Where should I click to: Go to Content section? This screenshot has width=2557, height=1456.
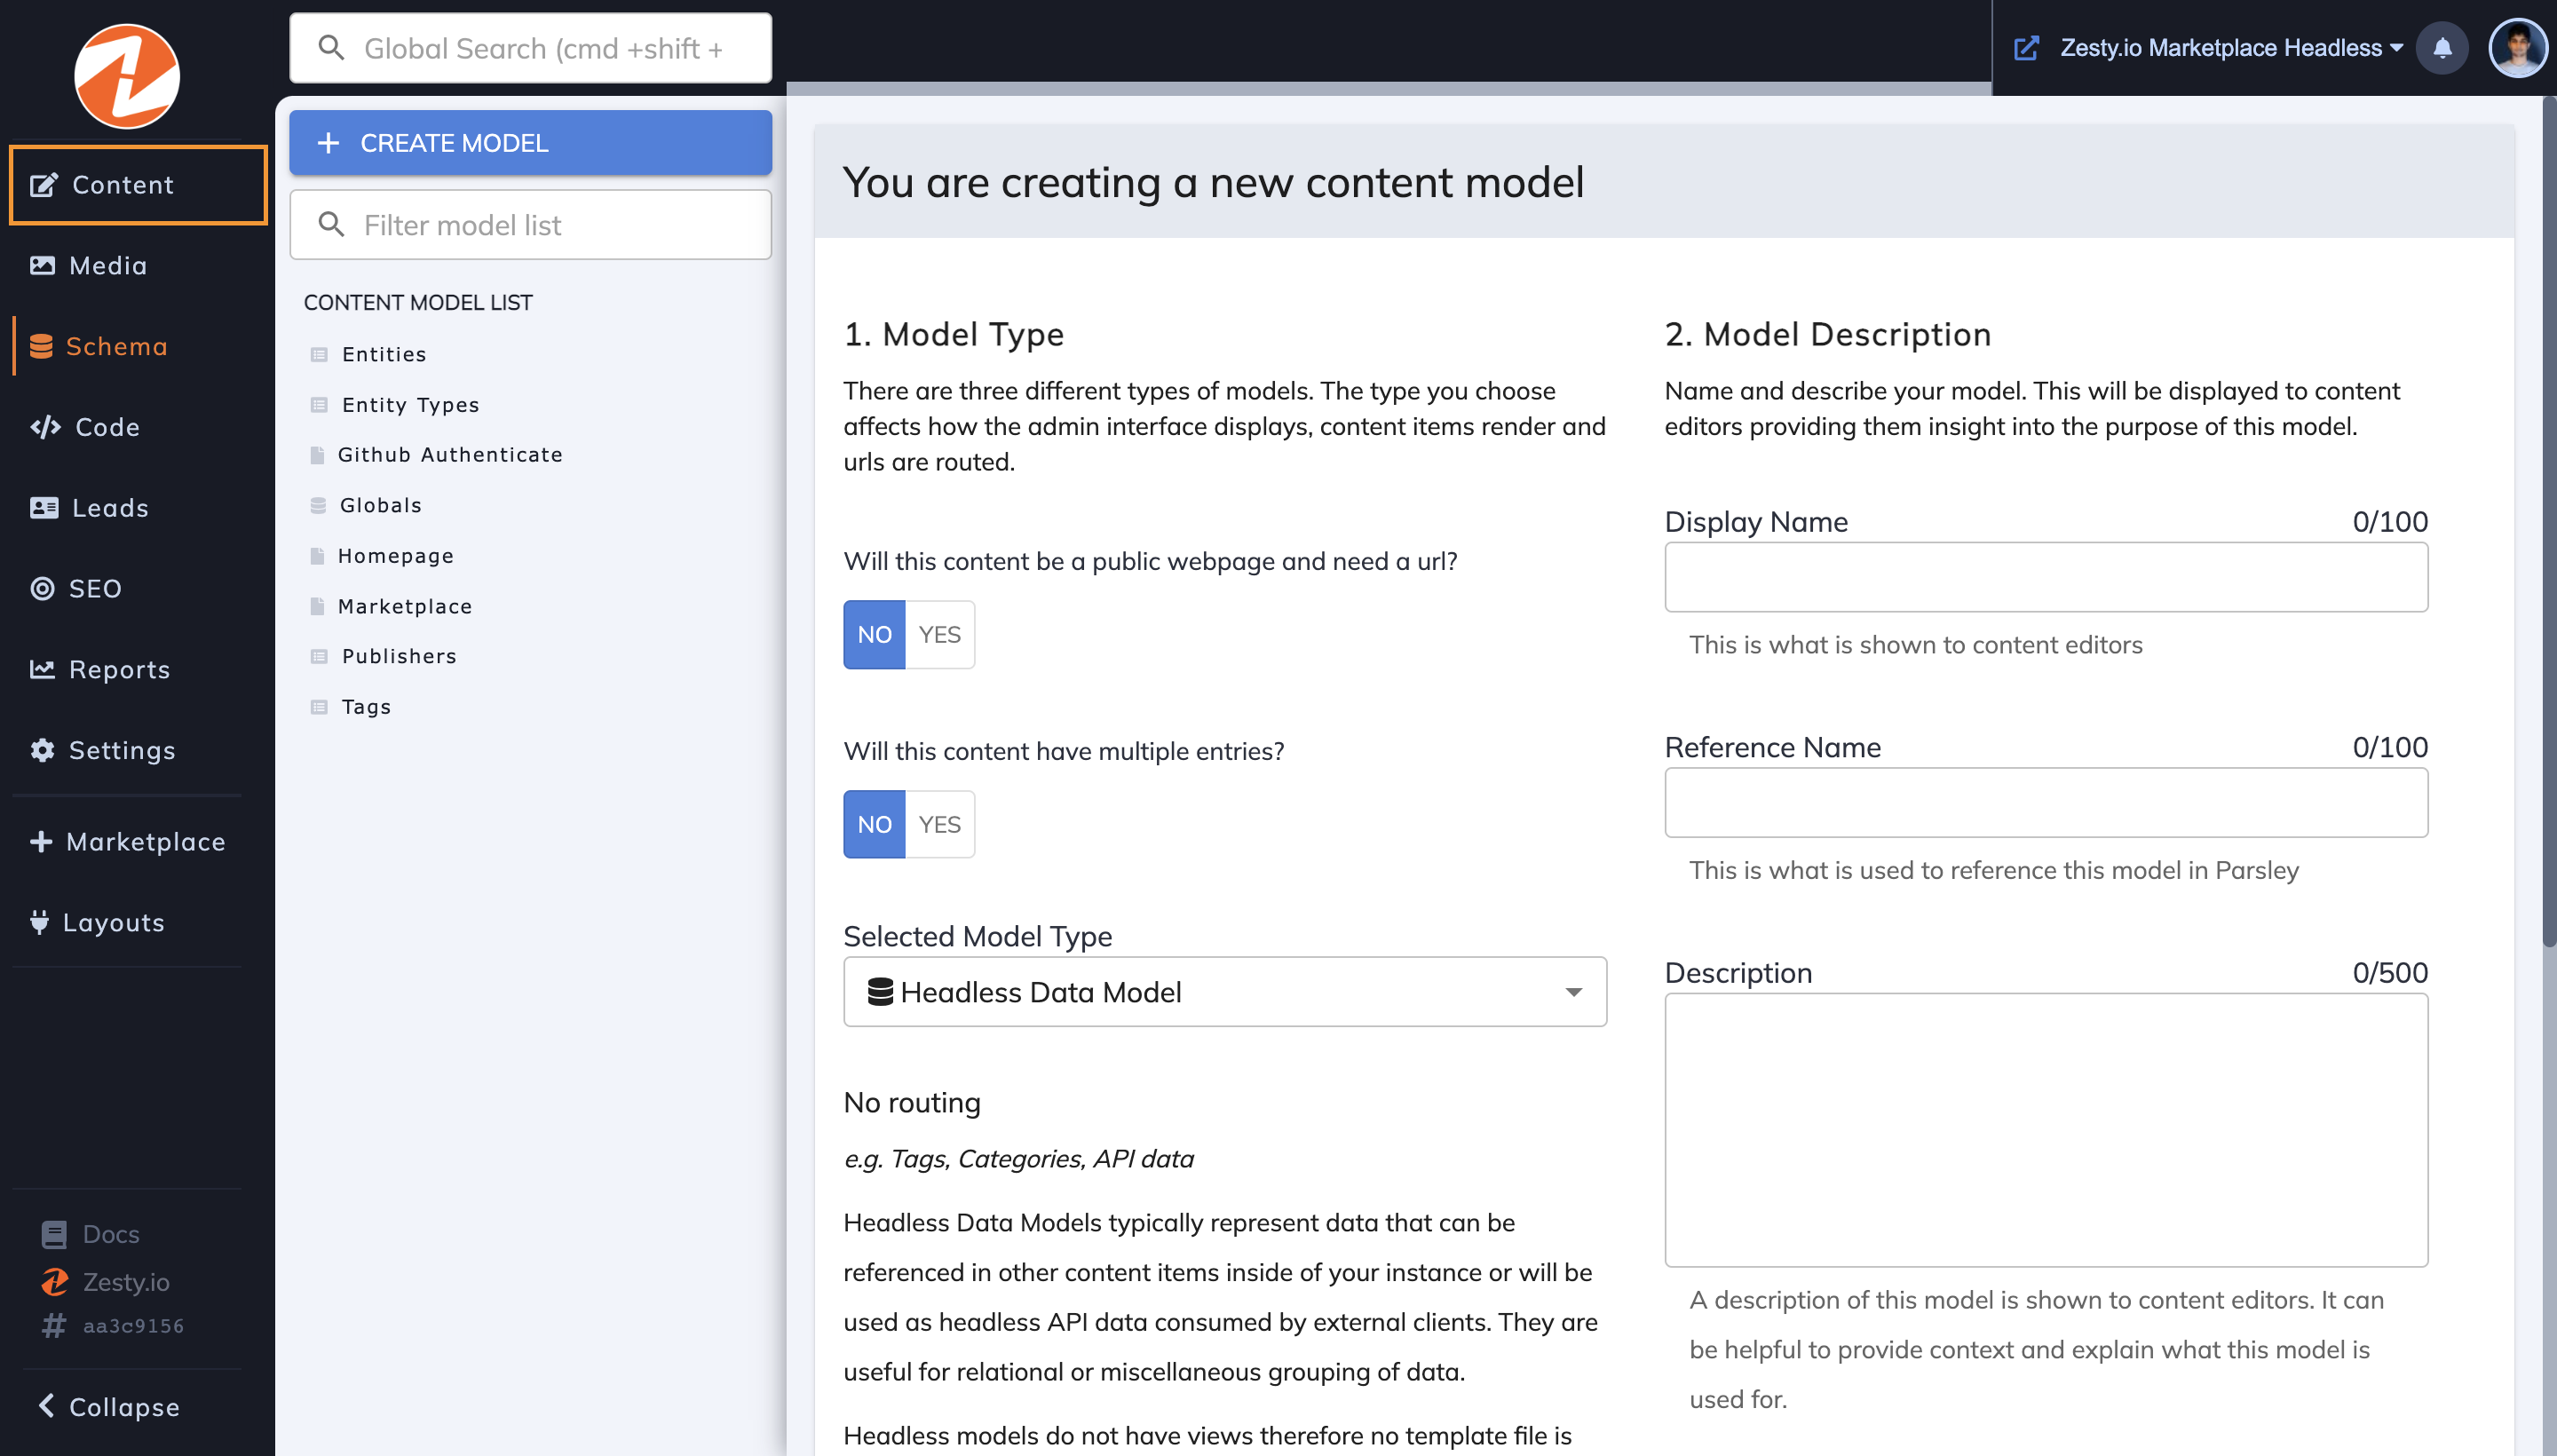point(138,185)
